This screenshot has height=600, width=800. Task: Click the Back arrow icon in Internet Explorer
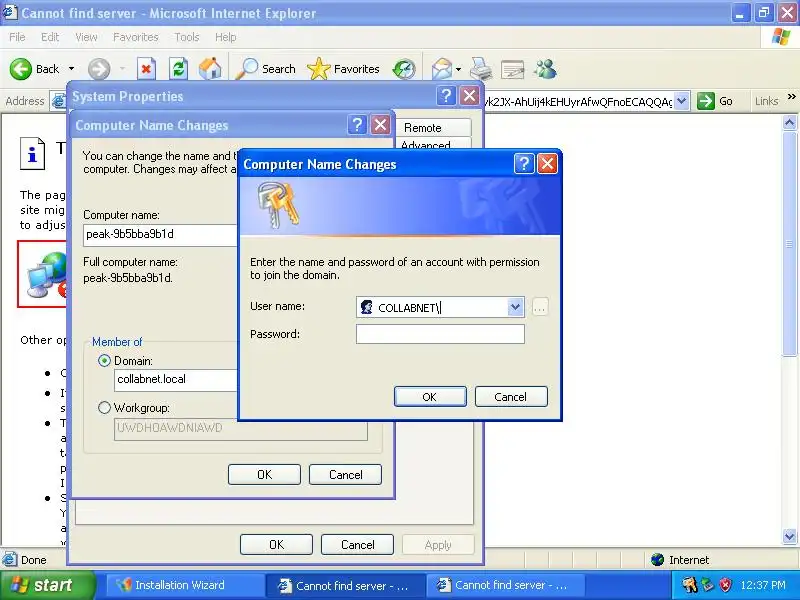pyautogui.click(x=20, y=69)
